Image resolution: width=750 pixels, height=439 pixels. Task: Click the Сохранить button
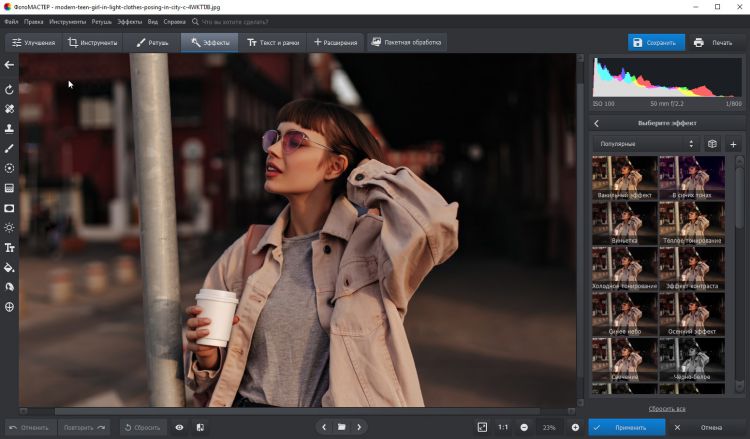pos(657,42)
